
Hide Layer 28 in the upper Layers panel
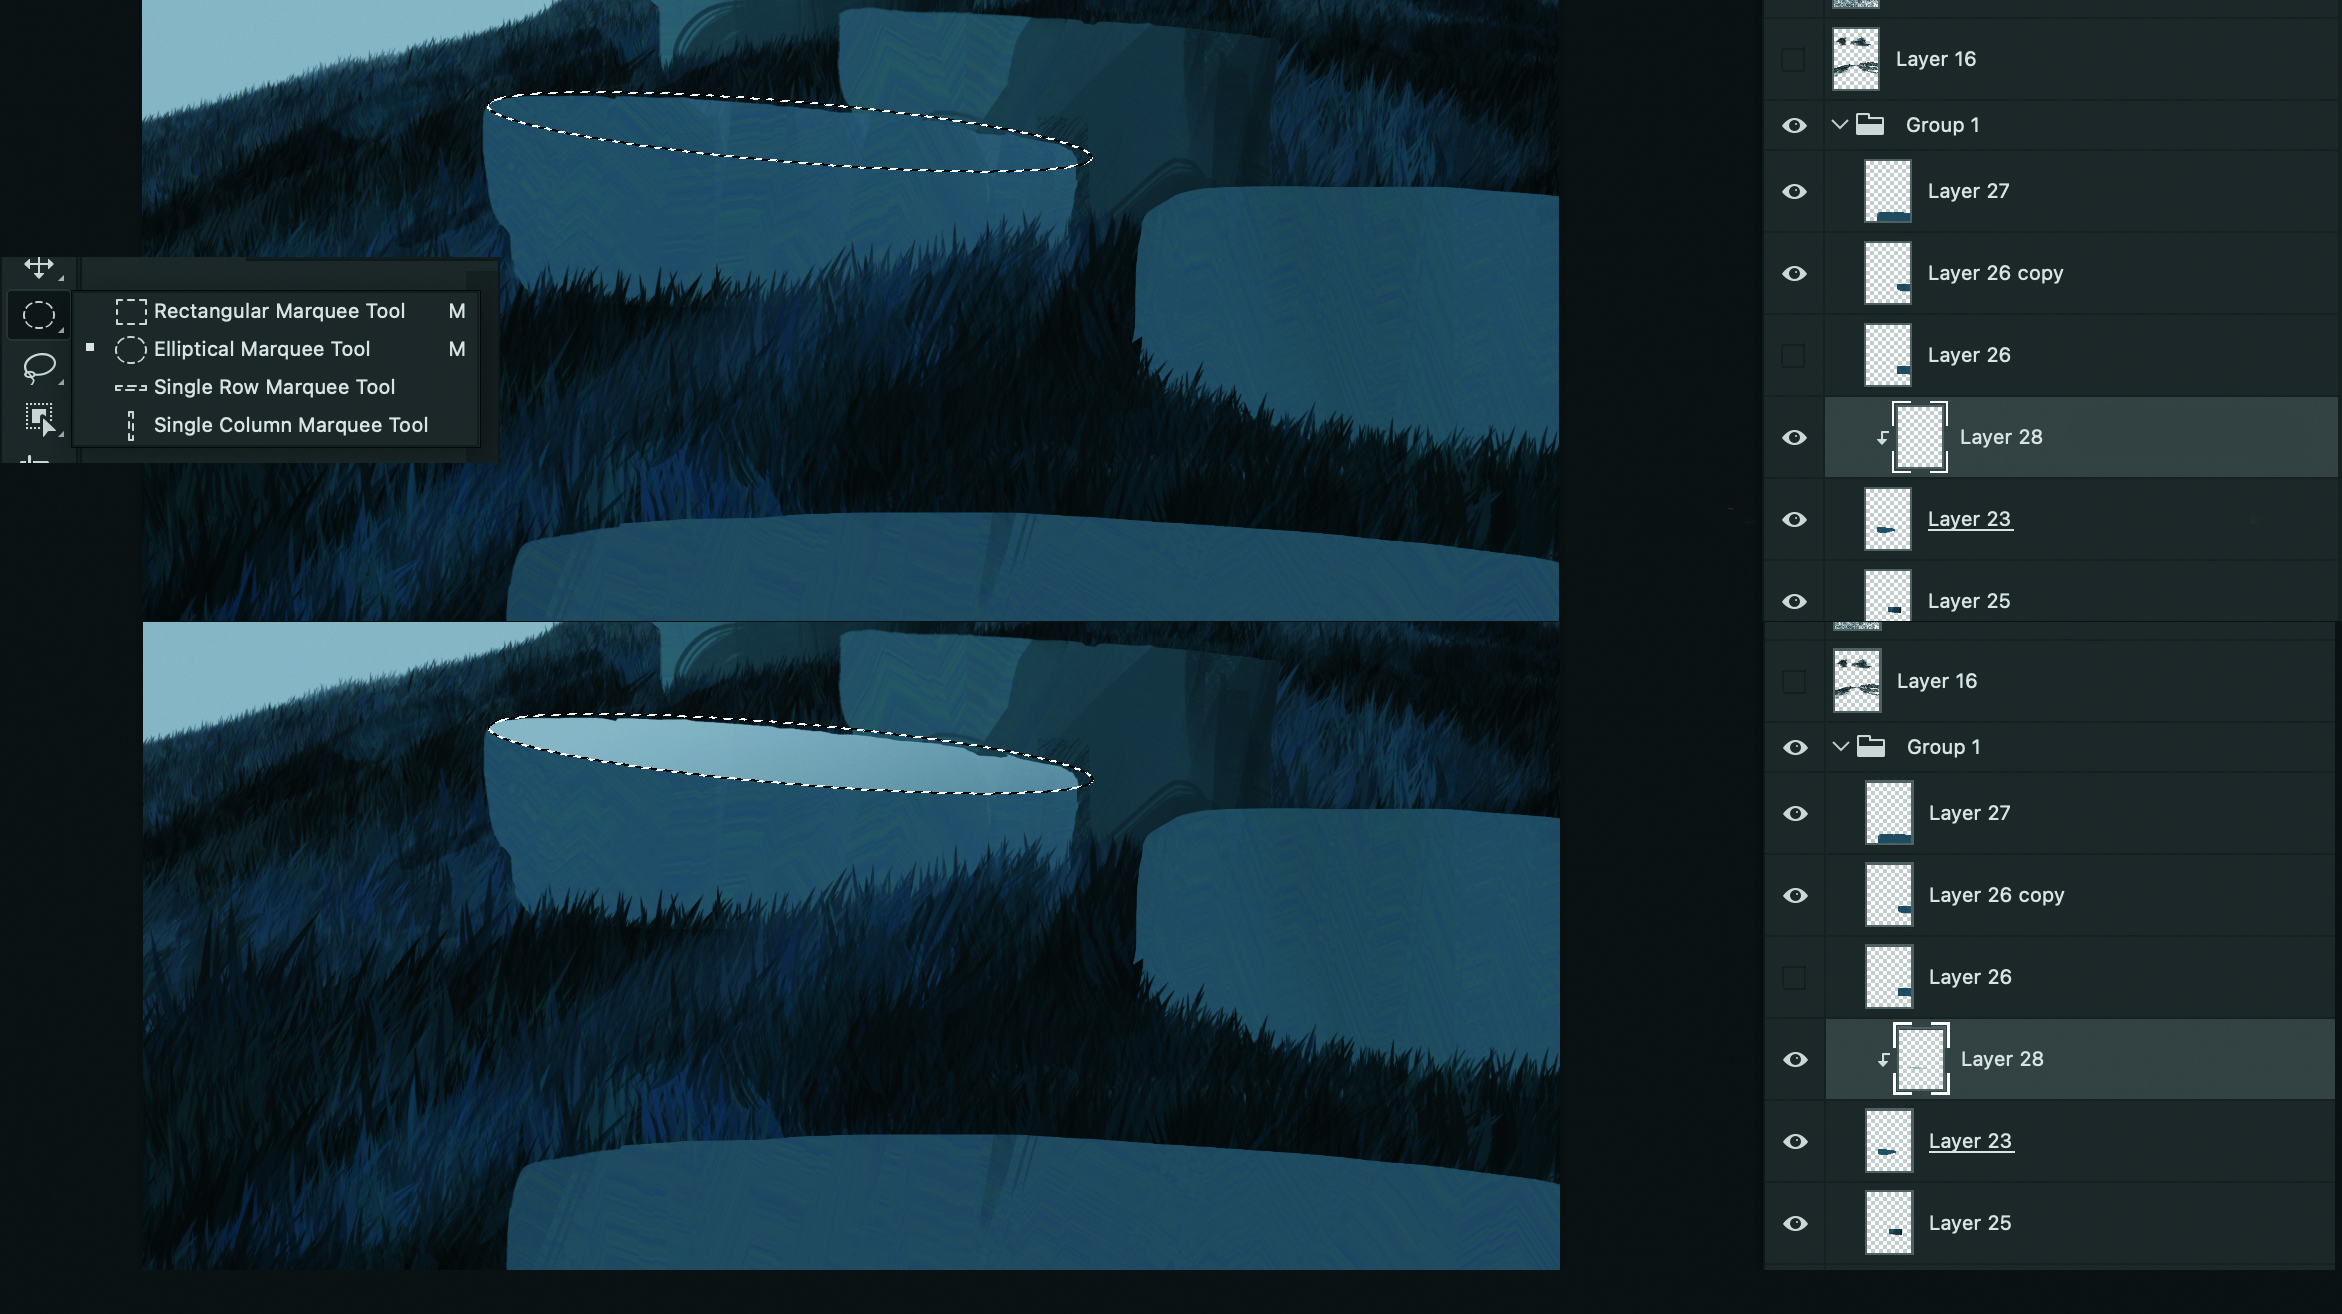pos(1794,437)
